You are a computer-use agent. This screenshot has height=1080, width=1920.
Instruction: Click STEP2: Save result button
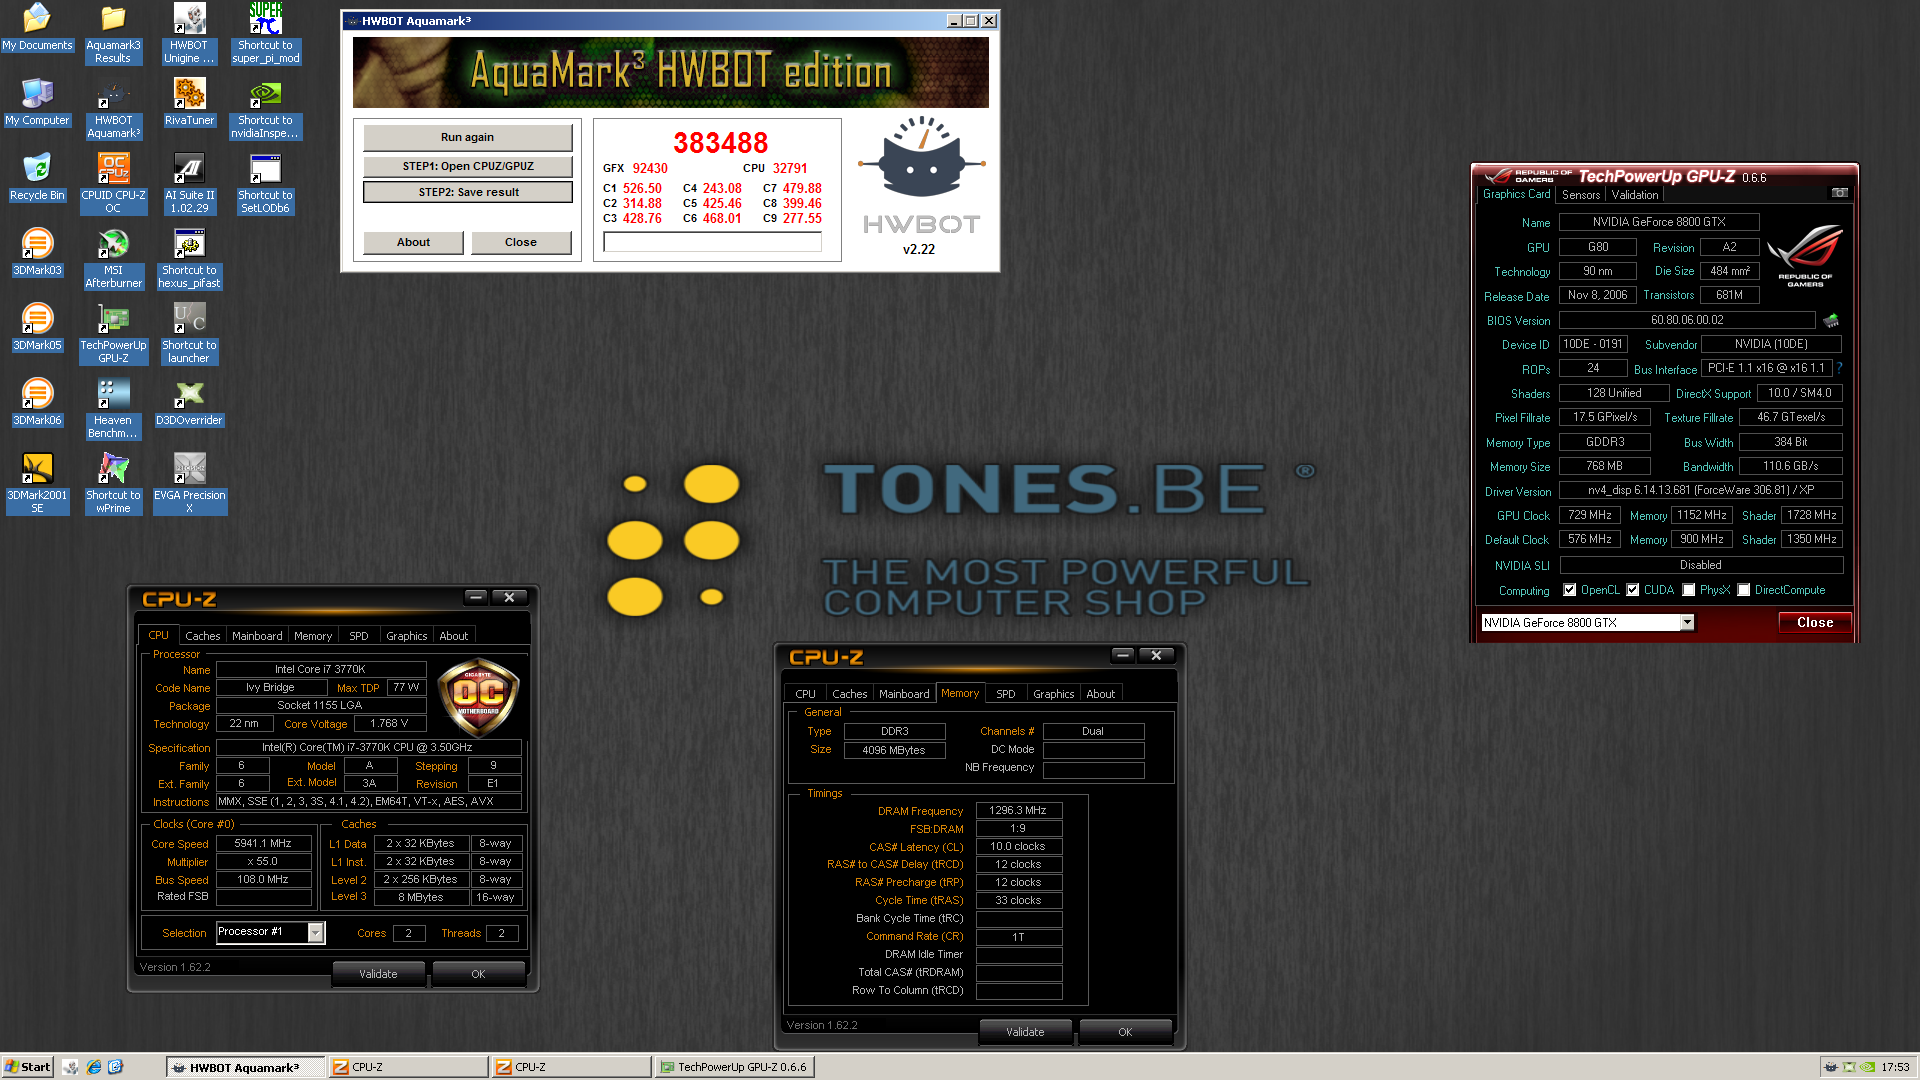tap(468, 192)
